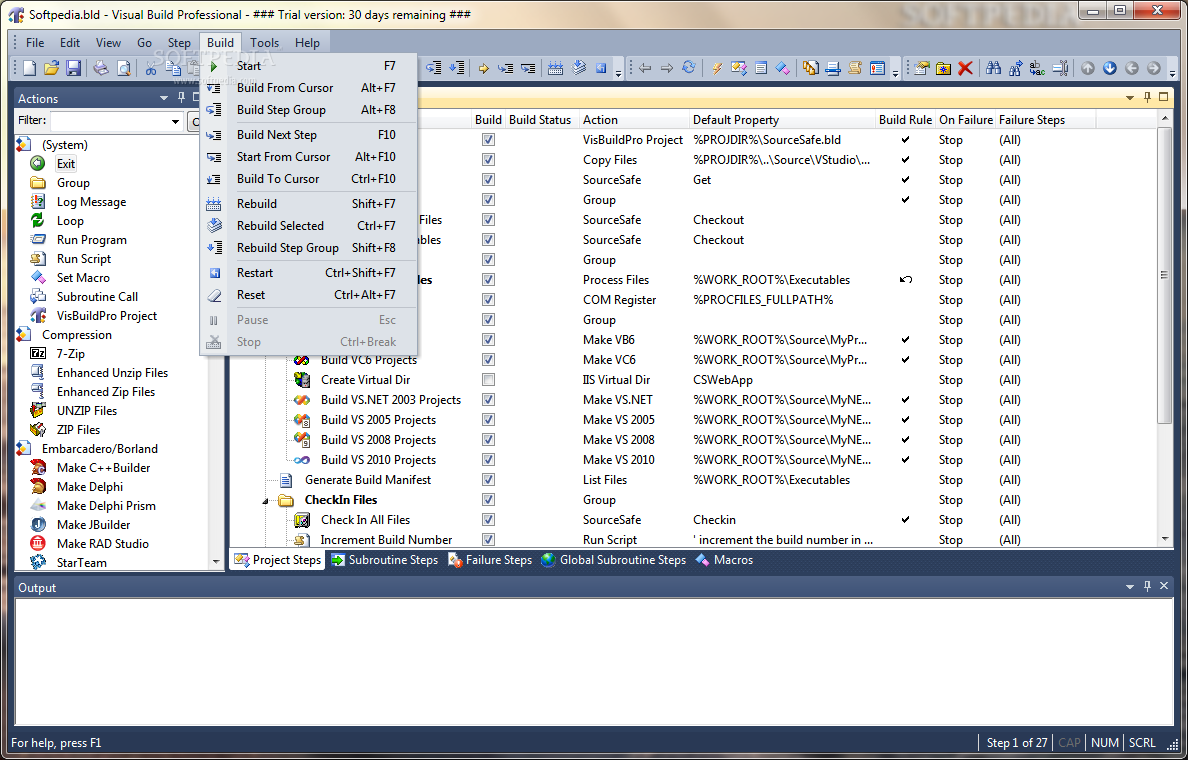
Task: Open the Filter combo box dropdown
Action: (175, 121)
